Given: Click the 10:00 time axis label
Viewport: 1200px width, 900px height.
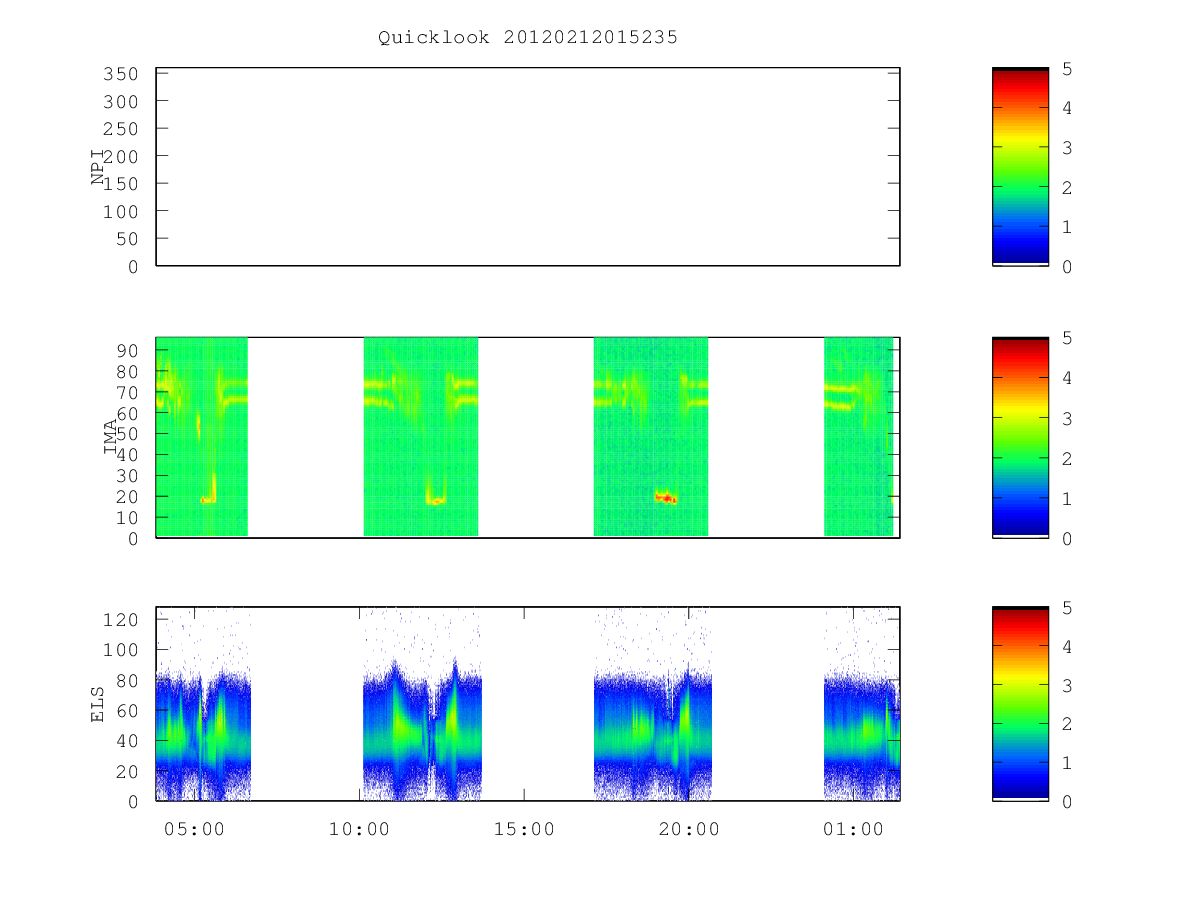Looking at the screenshot, I should (359, 829).
